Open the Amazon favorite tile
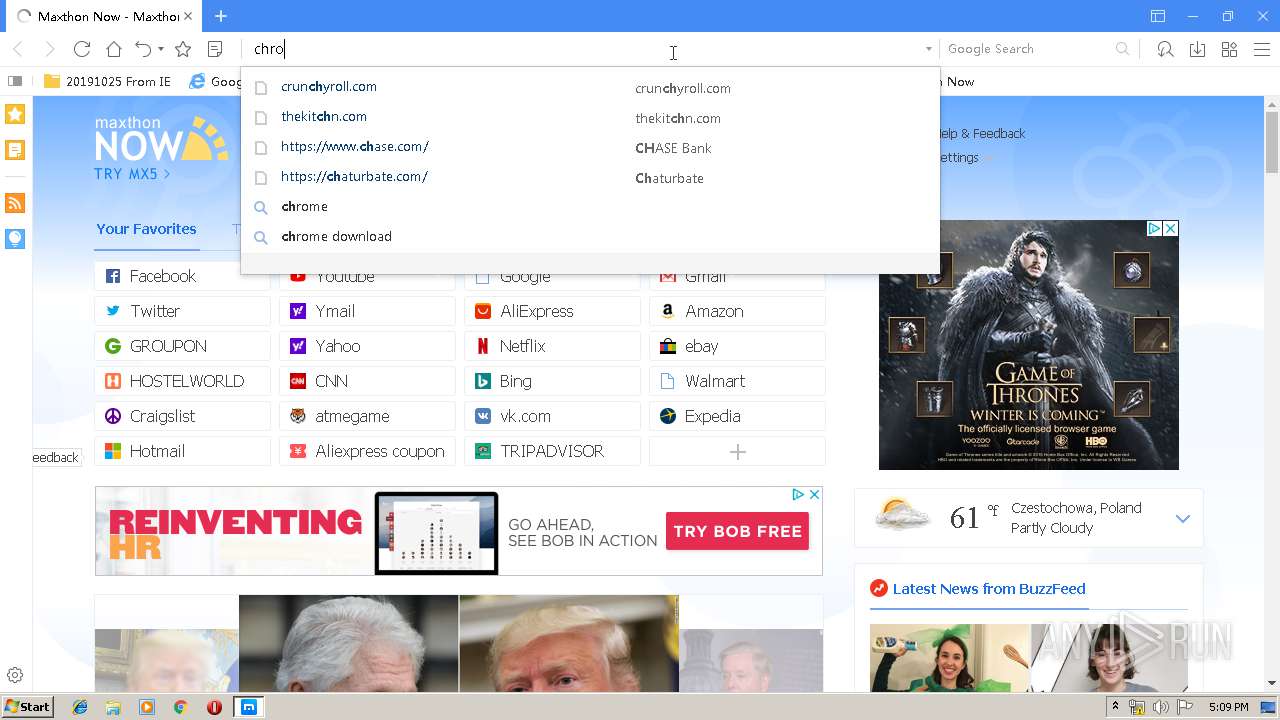The image size is (1280, 720). [737, 311]
